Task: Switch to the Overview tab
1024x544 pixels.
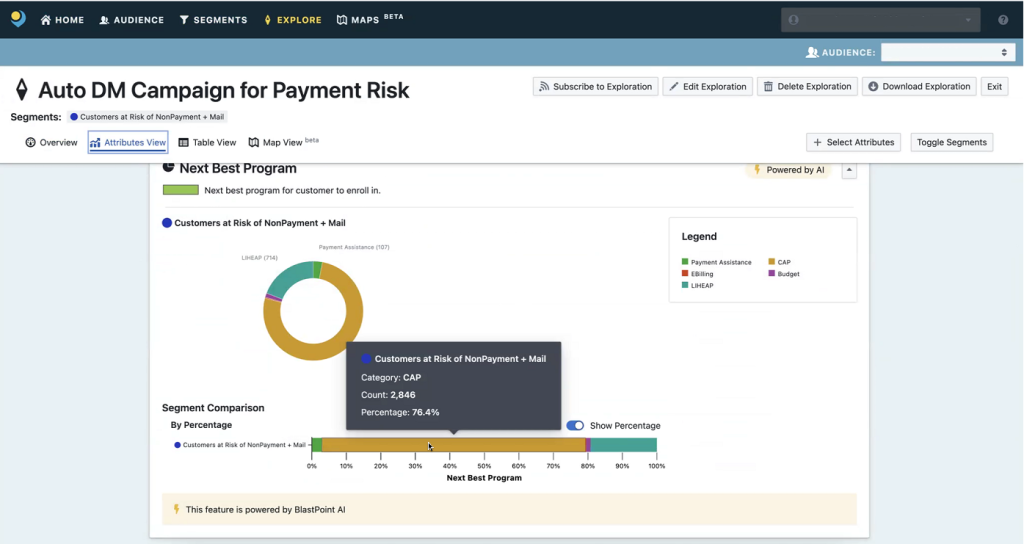Action: tap(51, 143)
